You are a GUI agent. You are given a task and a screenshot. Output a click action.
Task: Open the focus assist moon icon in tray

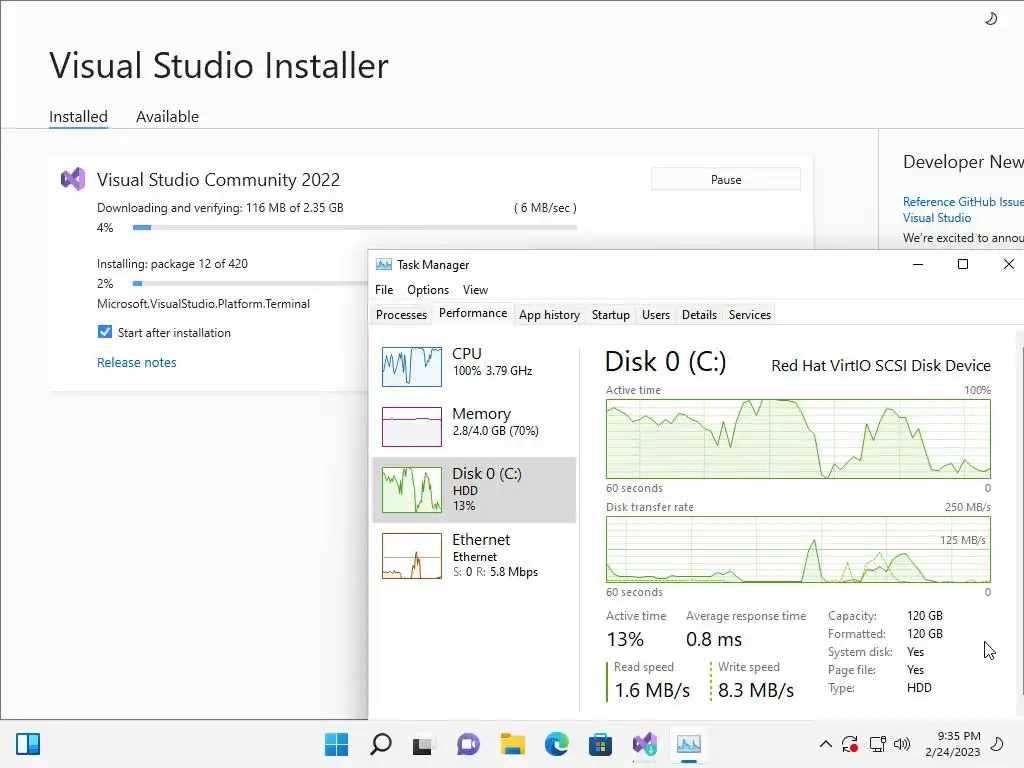tap(997, 744)
